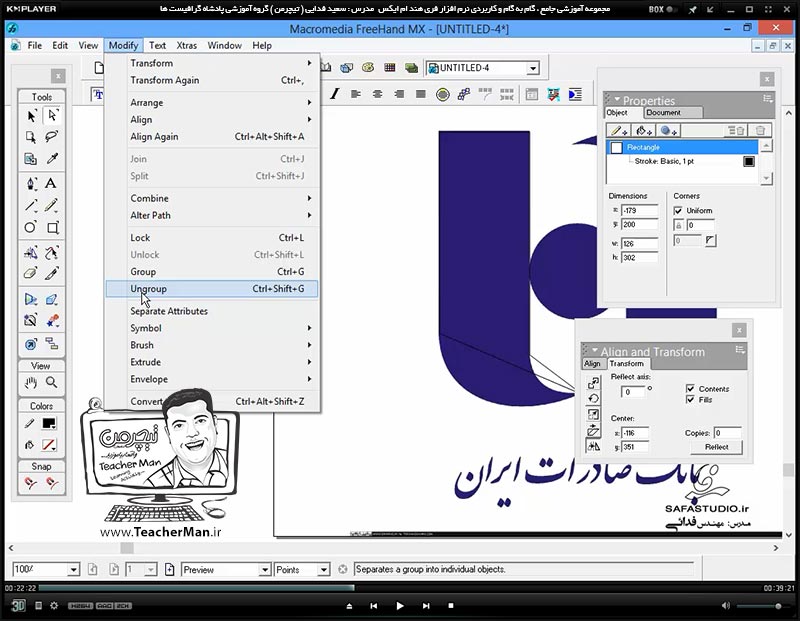Toggle Fills checkbox in Transform panel
This screenshot has width=800, height=621.
[x=690, y=400]
